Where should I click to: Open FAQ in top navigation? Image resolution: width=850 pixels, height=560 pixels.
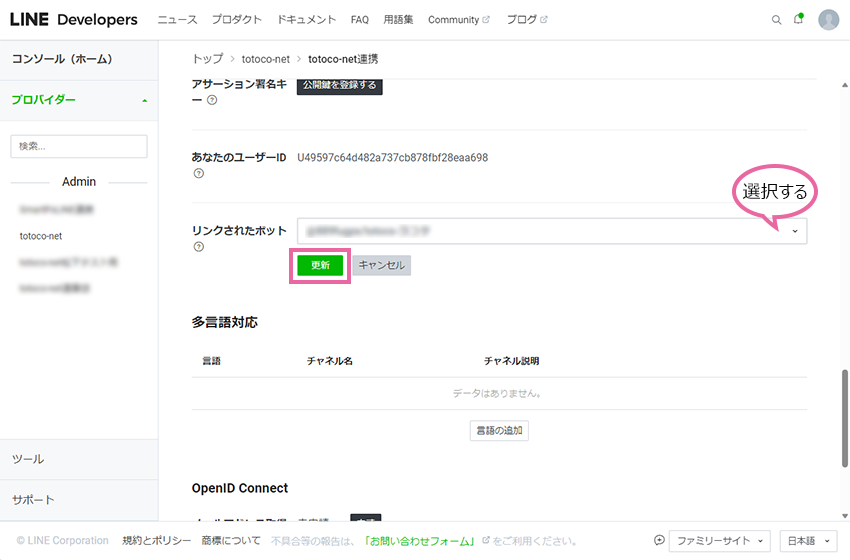(359, 20)
